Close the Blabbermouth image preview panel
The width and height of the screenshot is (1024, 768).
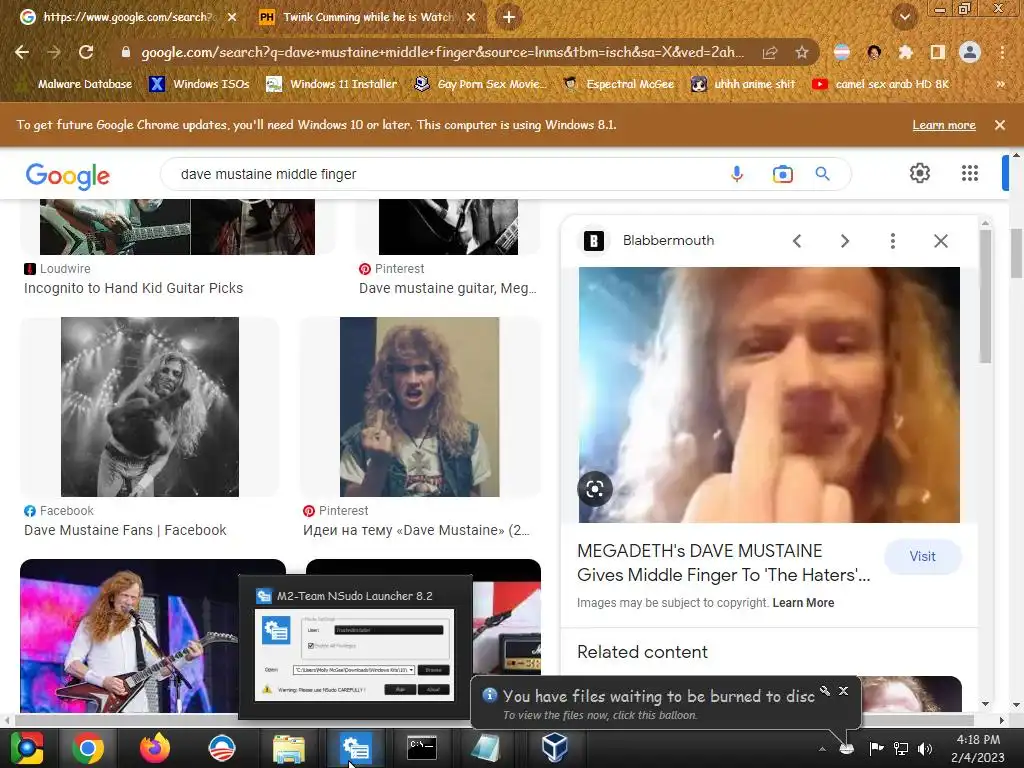pyautogui.click(x=940, y=241)
